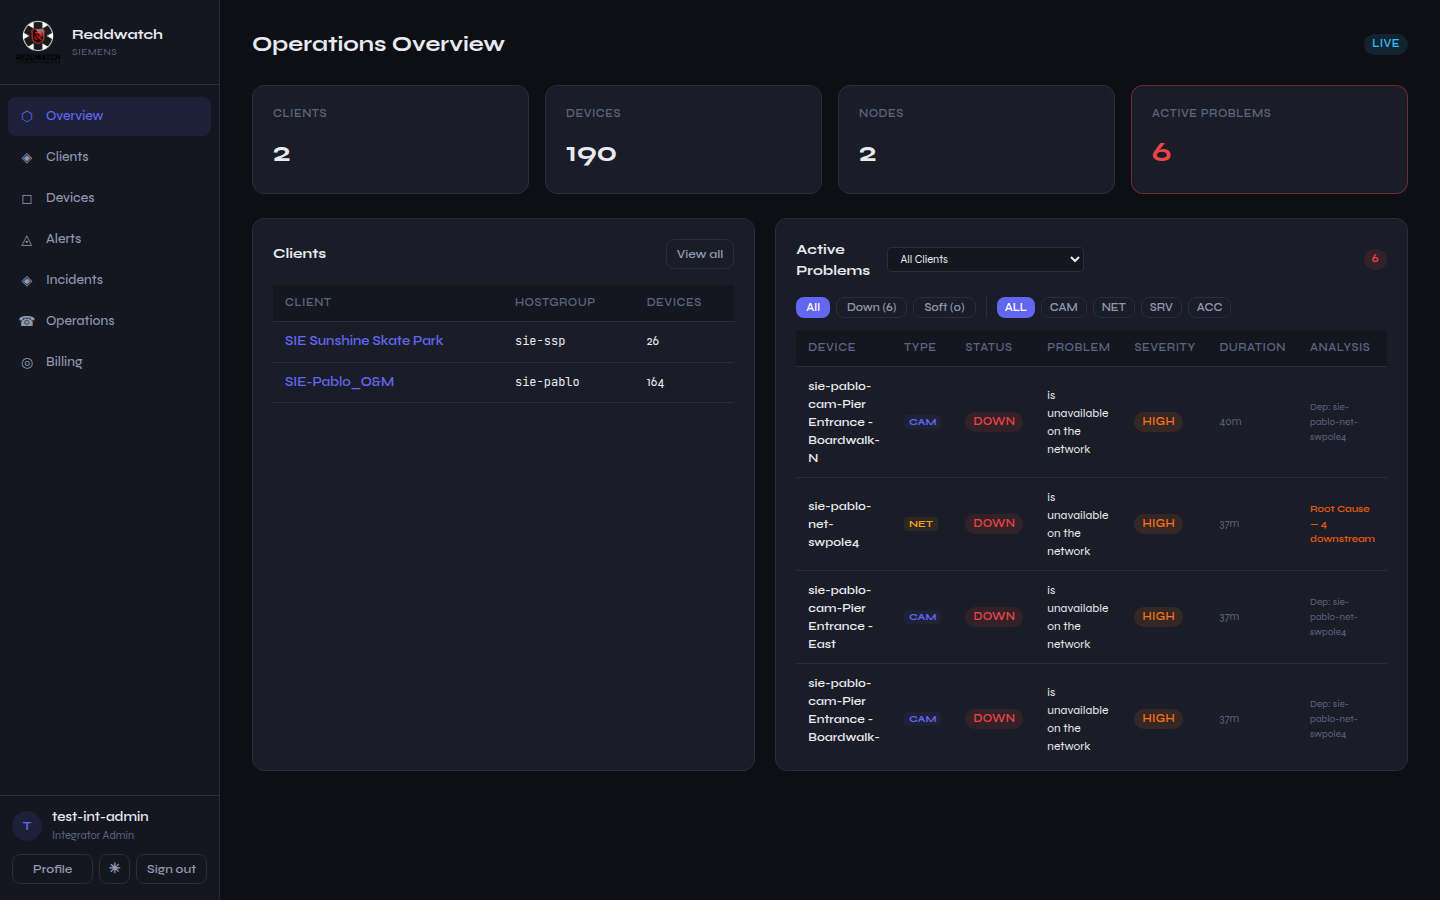Click the SEVERITY column header
This screenshot has height=900, width=1440.
point(1164,347)
